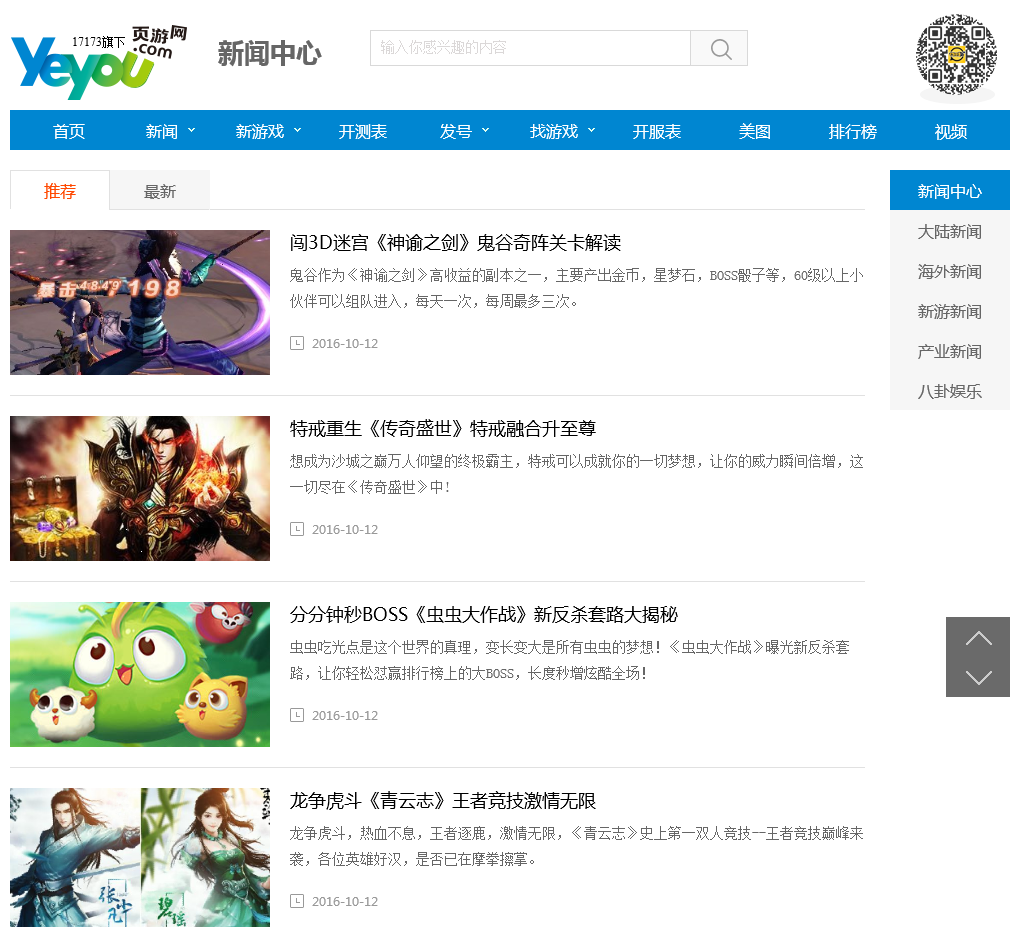
Task: Open article 分分钟秒BOSS《虫虫大作战》新反杀套路大揭秘
Action: point(483,615)
